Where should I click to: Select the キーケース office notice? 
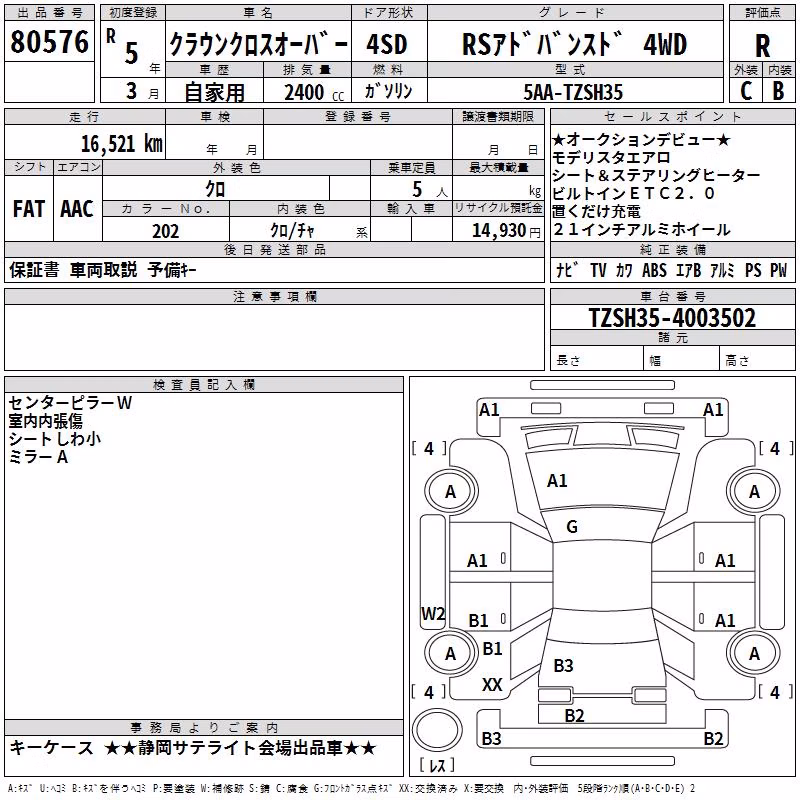pos(52,748)
